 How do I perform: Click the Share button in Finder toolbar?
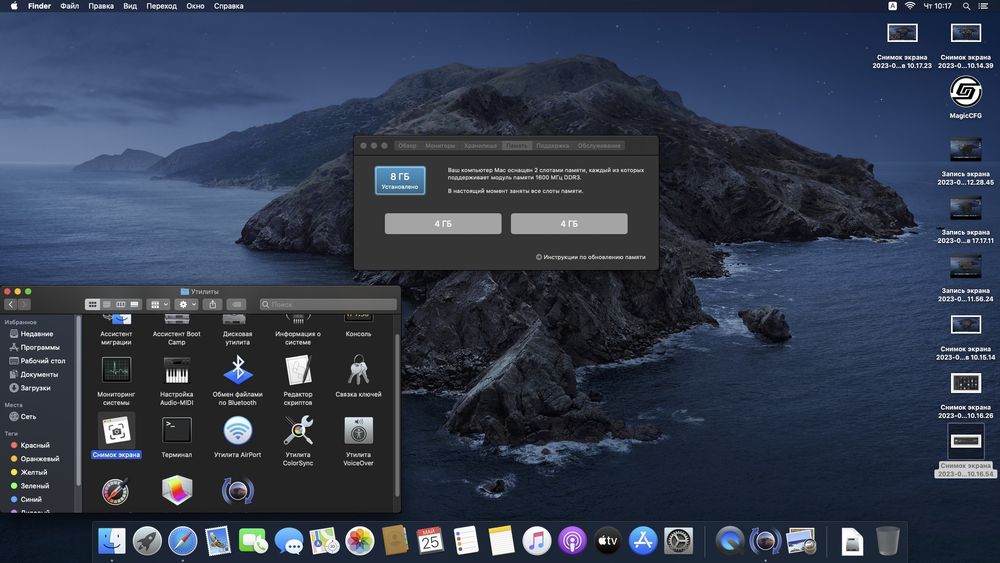(212, 304)
